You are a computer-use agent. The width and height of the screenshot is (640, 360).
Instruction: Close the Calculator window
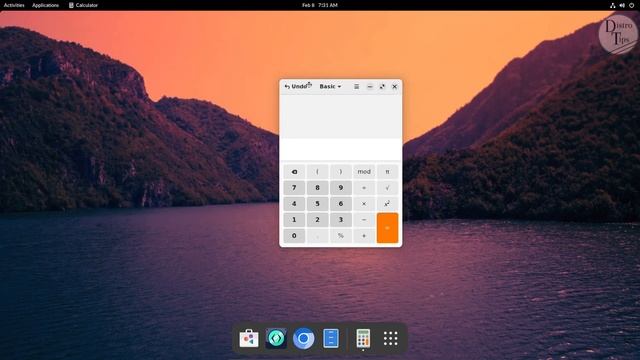[395, 87]
